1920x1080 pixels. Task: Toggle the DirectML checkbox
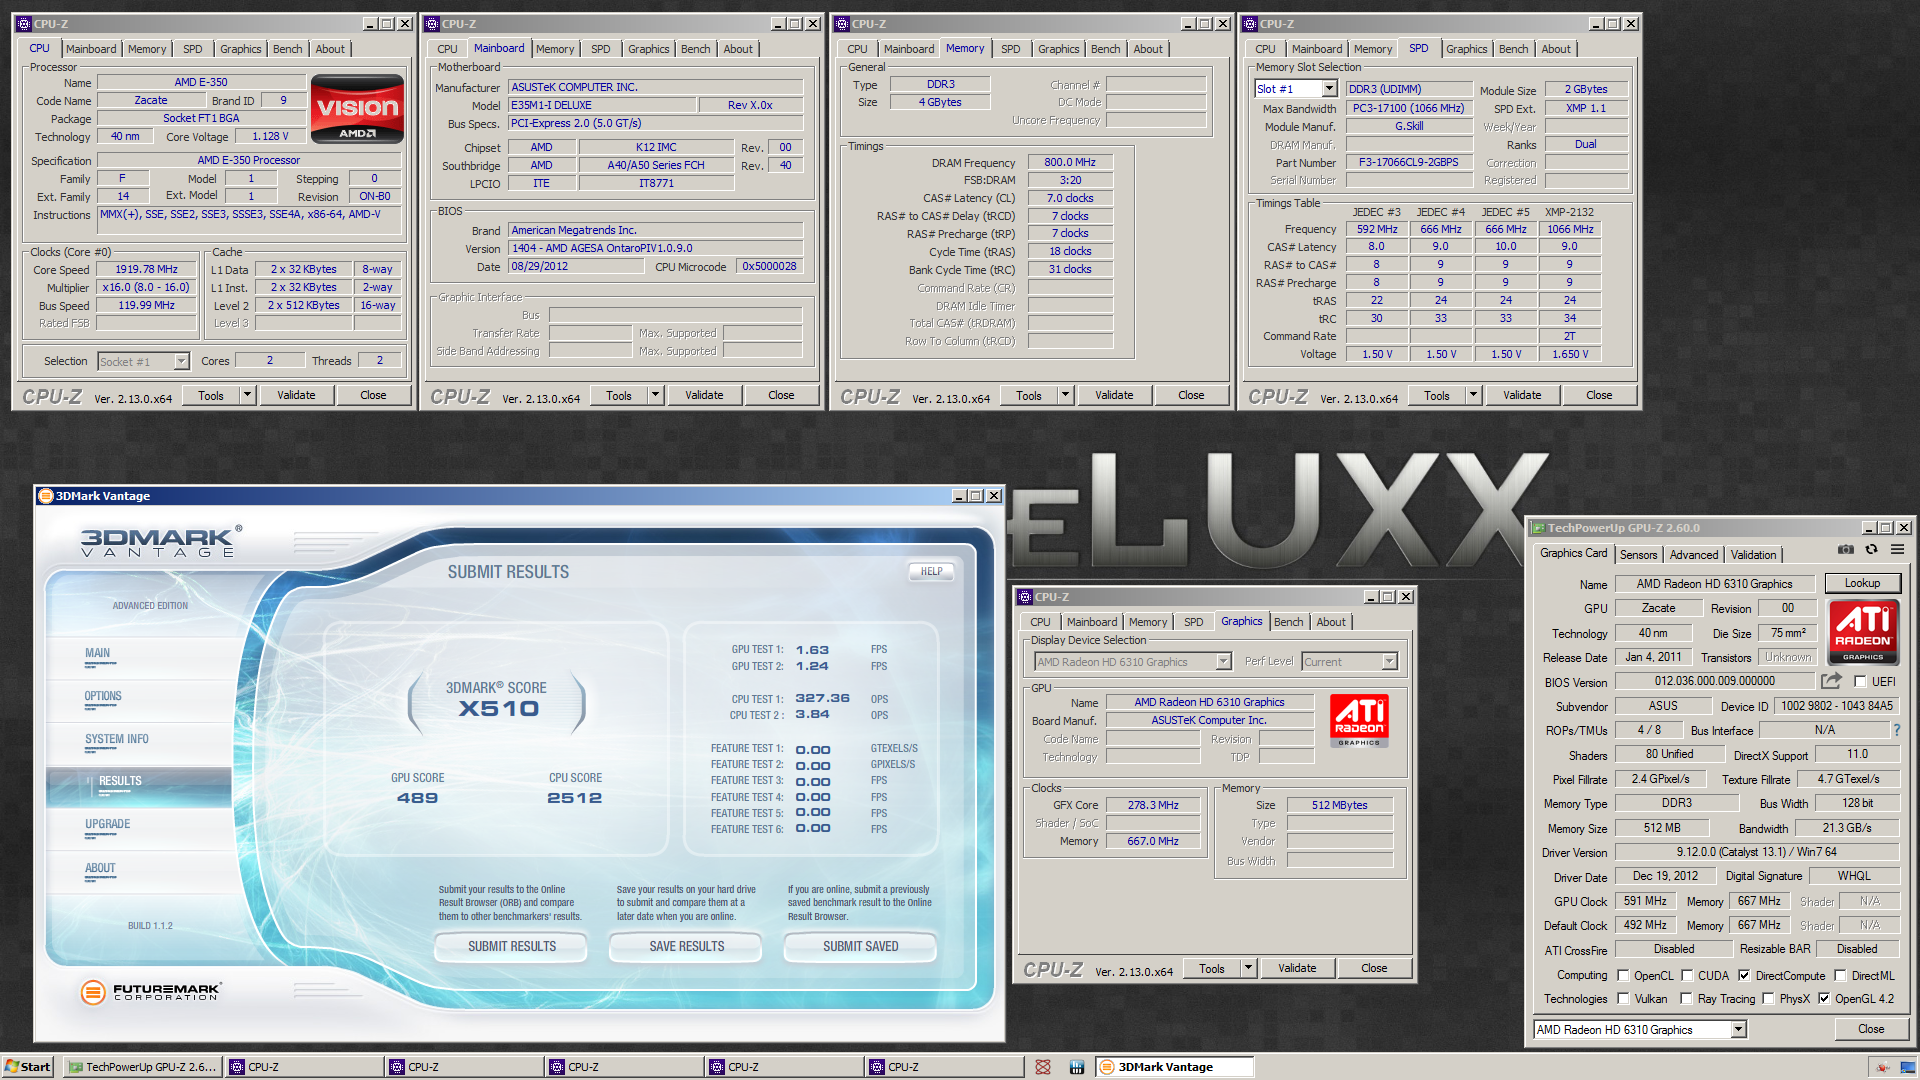(x=1840, y=976)
